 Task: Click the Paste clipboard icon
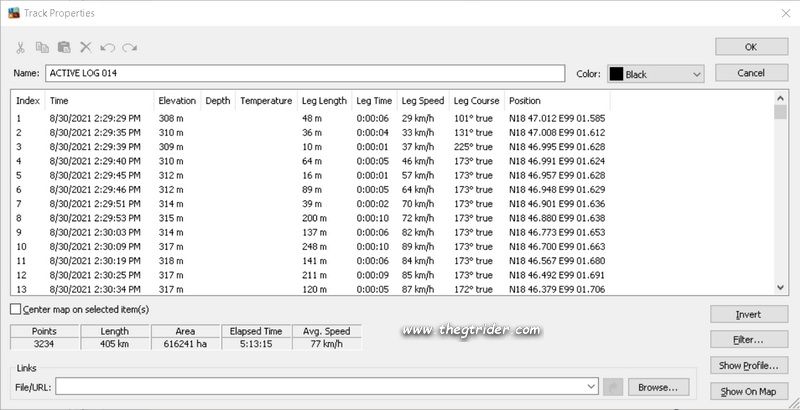[64, 47]
